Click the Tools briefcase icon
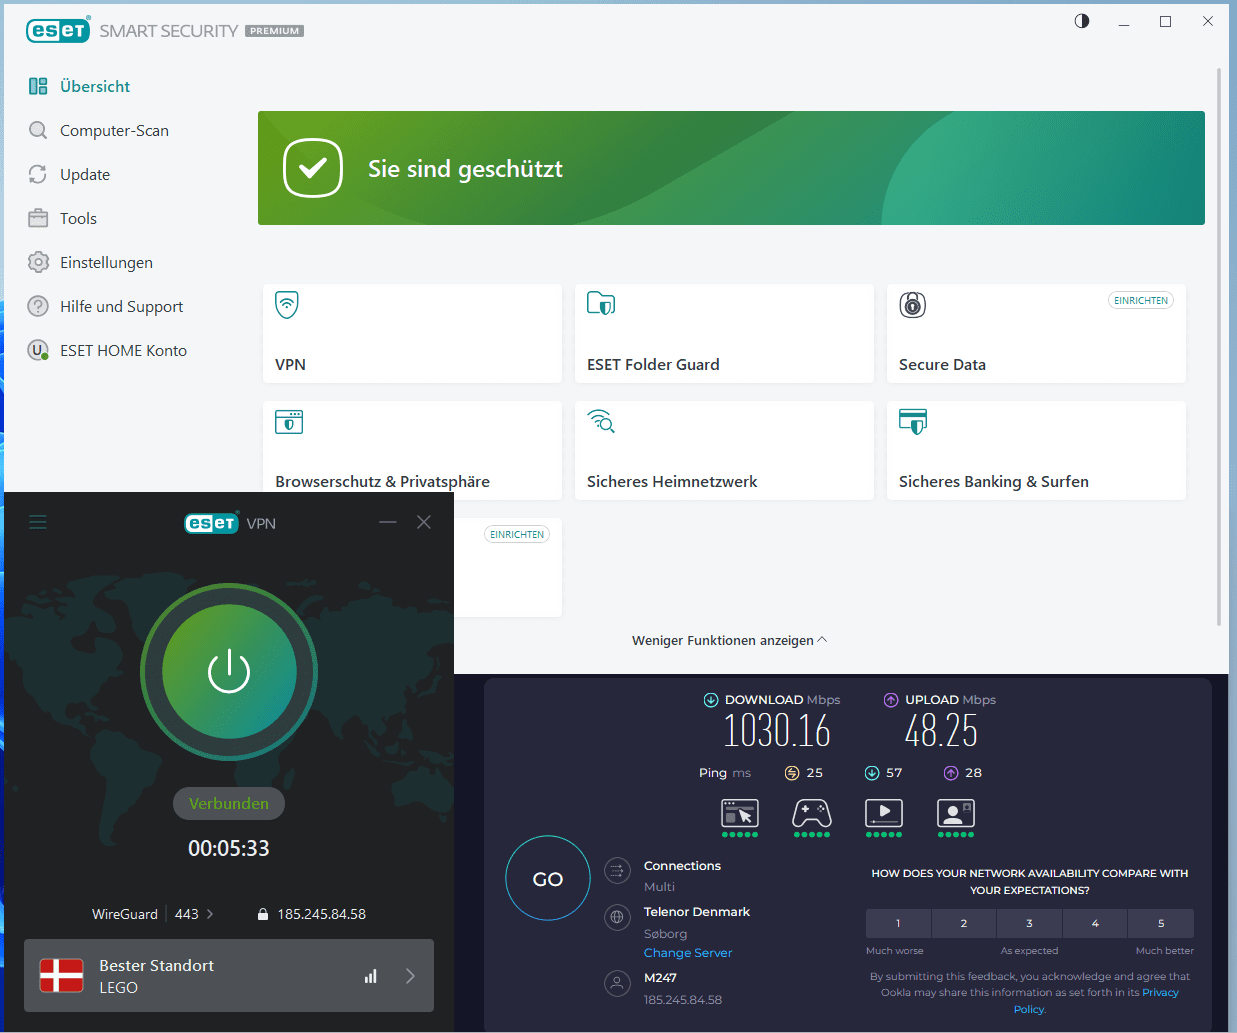The height and width of the screenshot is (1033, 1237). coord(38,218)
